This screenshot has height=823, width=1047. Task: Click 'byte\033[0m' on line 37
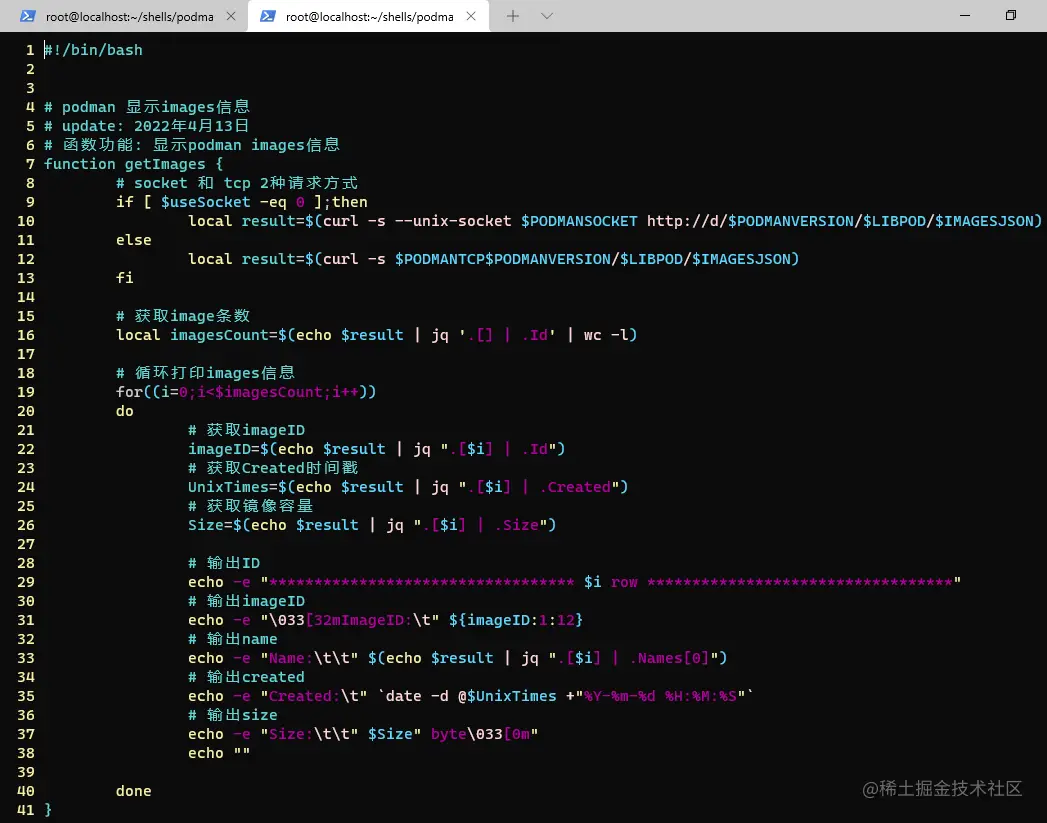[480, 734]
